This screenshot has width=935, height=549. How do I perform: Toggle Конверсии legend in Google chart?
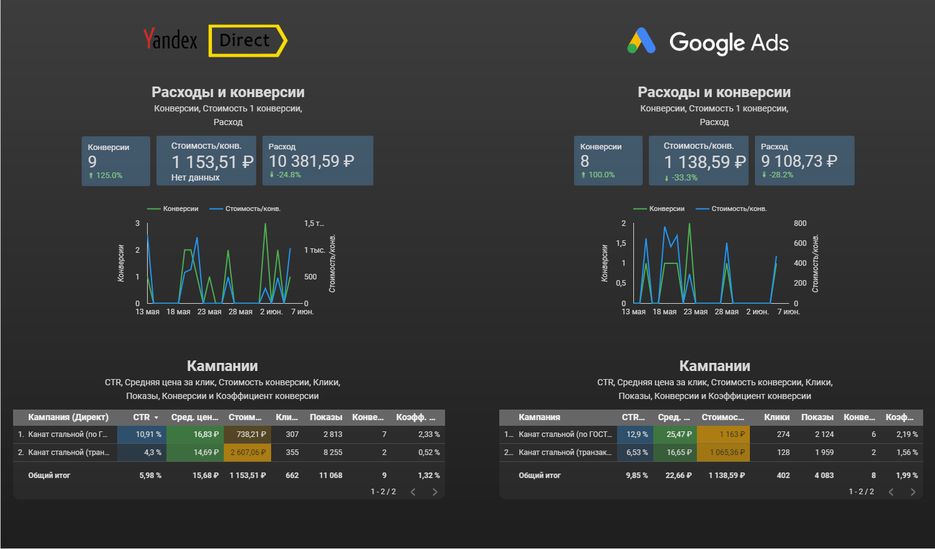[x=659, y=209]
